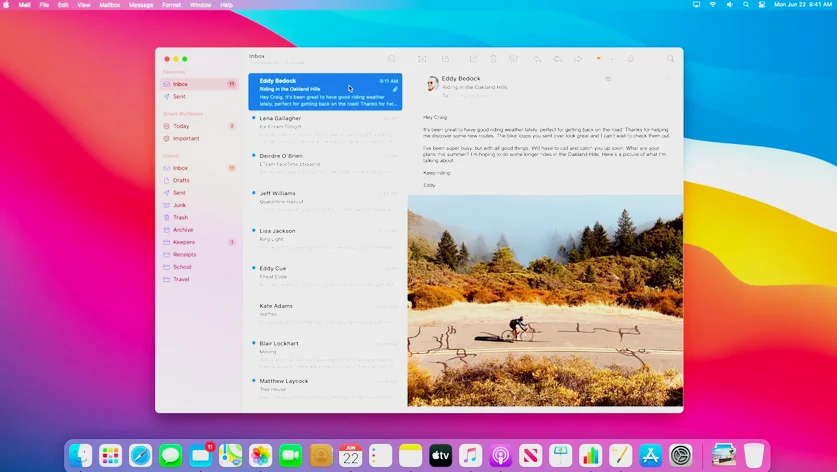Open the Message menu

[x=141, y=5]
